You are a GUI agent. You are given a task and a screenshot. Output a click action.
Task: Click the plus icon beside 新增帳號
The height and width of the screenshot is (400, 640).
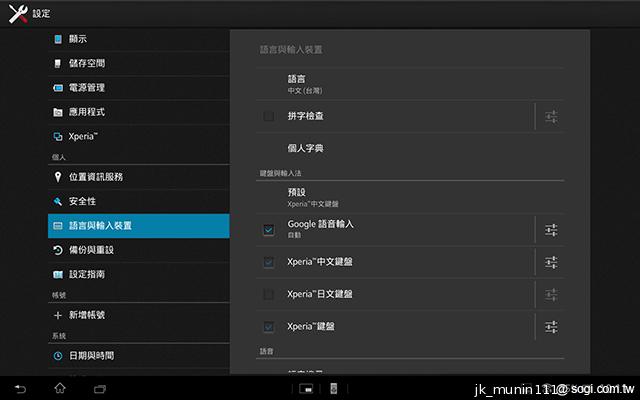58,315
